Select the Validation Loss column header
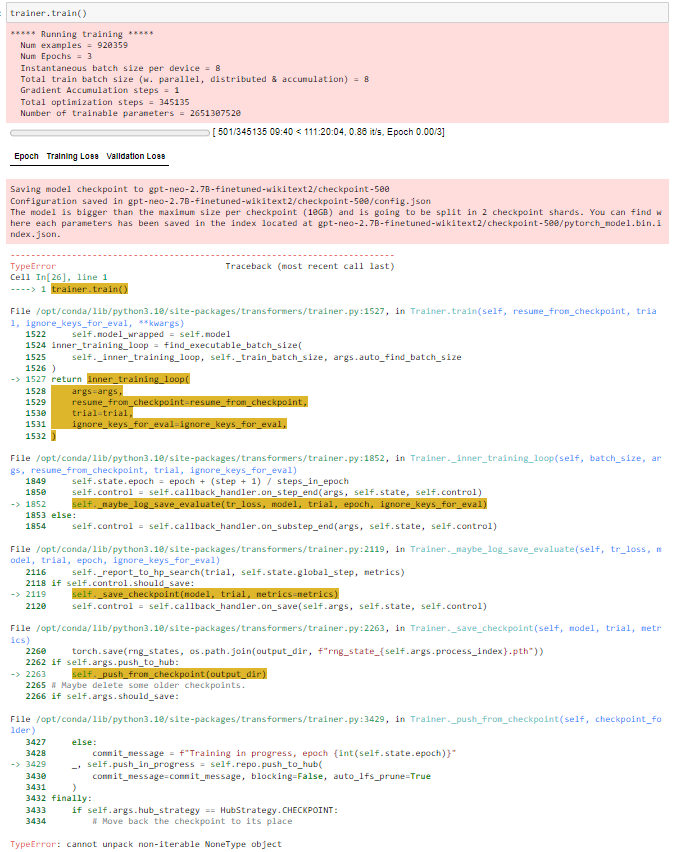675x852 pixels. click(x=135, y=156)
